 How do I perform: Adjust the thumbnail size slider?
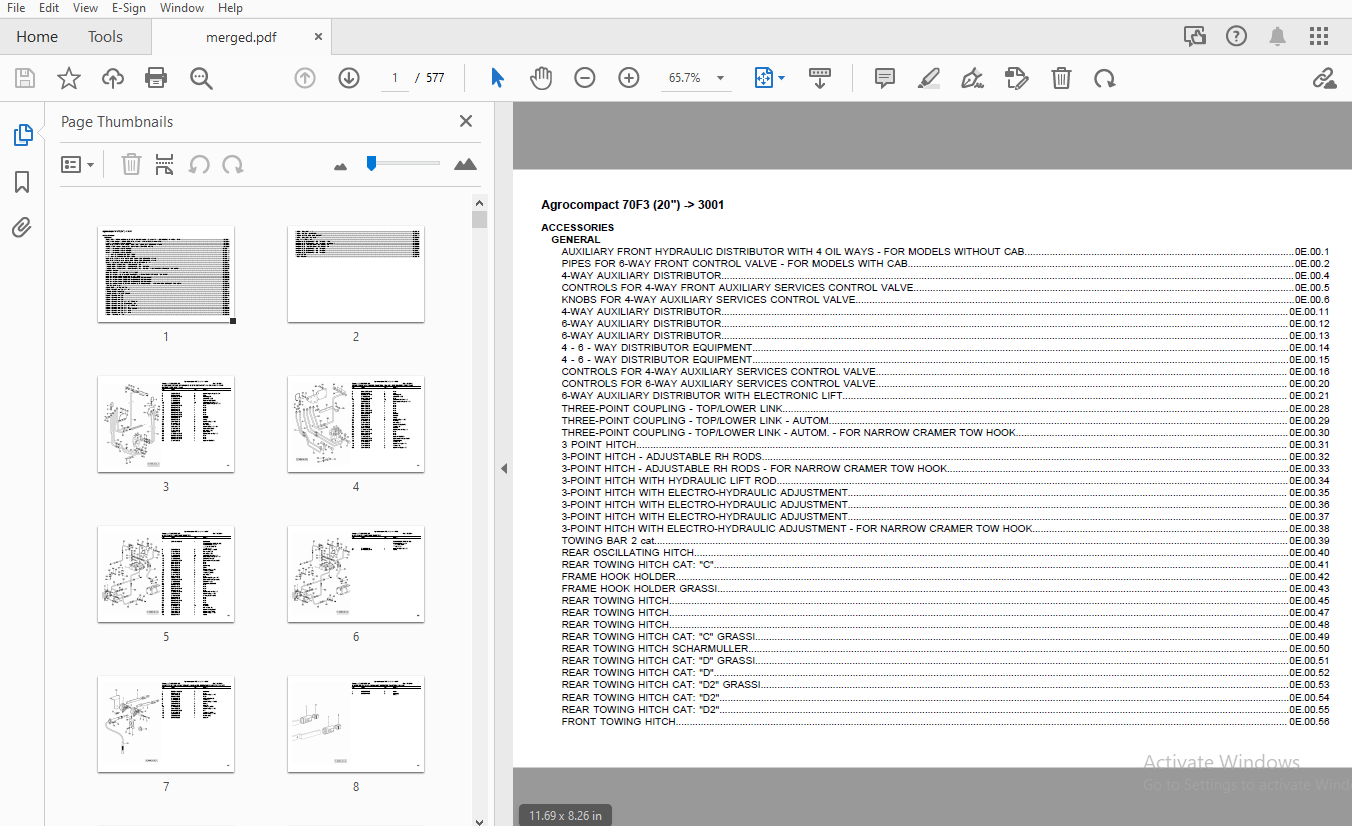pyautogui.click(x=371, y=163)
